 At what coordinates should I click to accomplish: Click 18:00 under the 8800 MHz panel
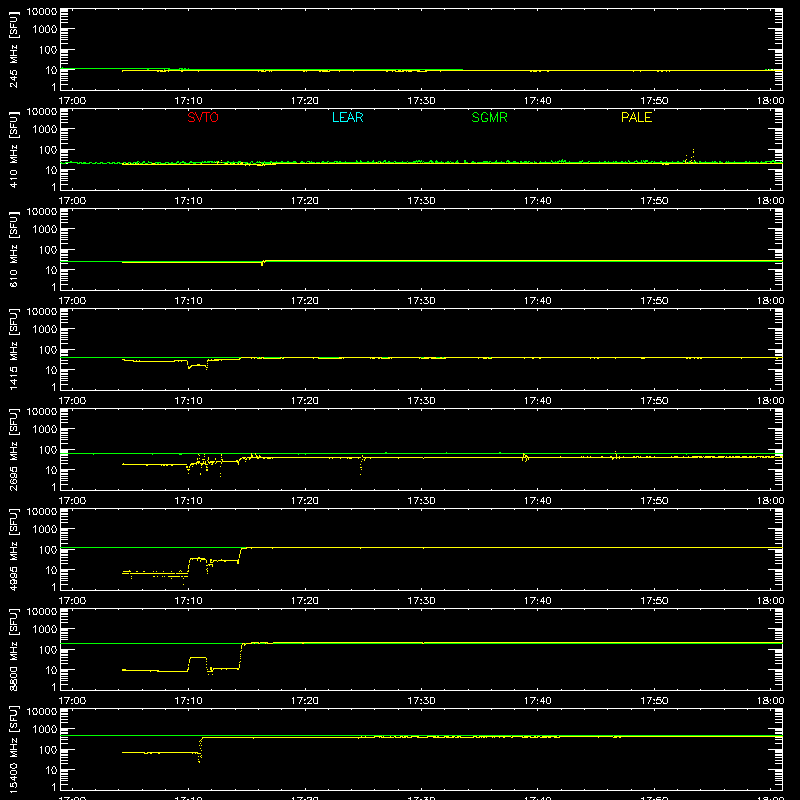[x=770, y=701]
